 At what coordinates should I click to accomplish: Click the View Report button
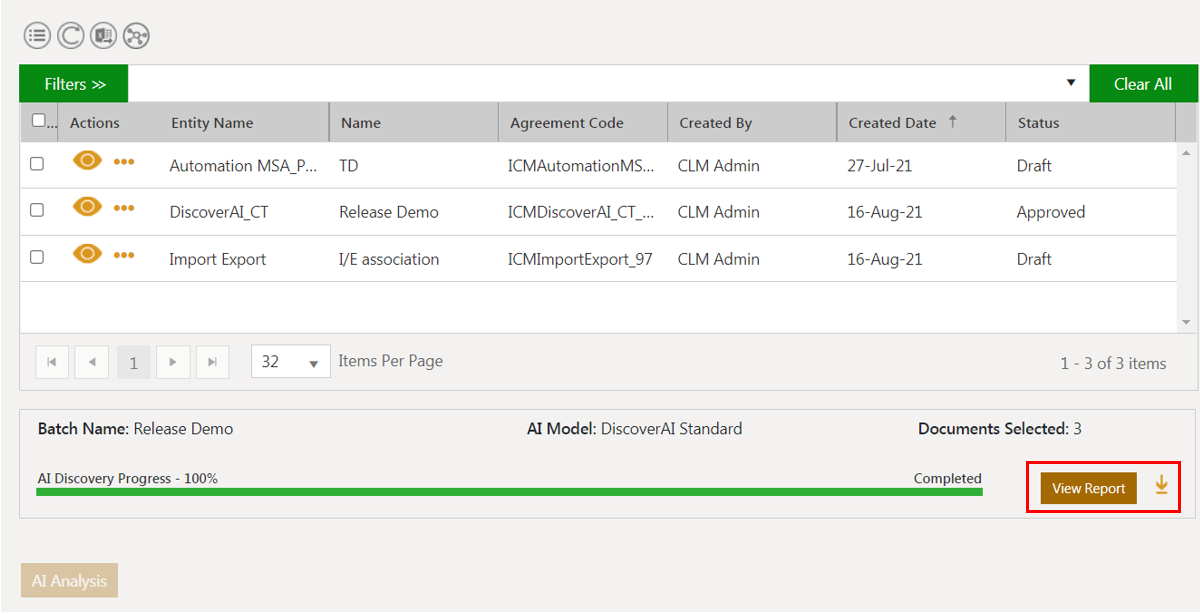tap(1088, 488)
